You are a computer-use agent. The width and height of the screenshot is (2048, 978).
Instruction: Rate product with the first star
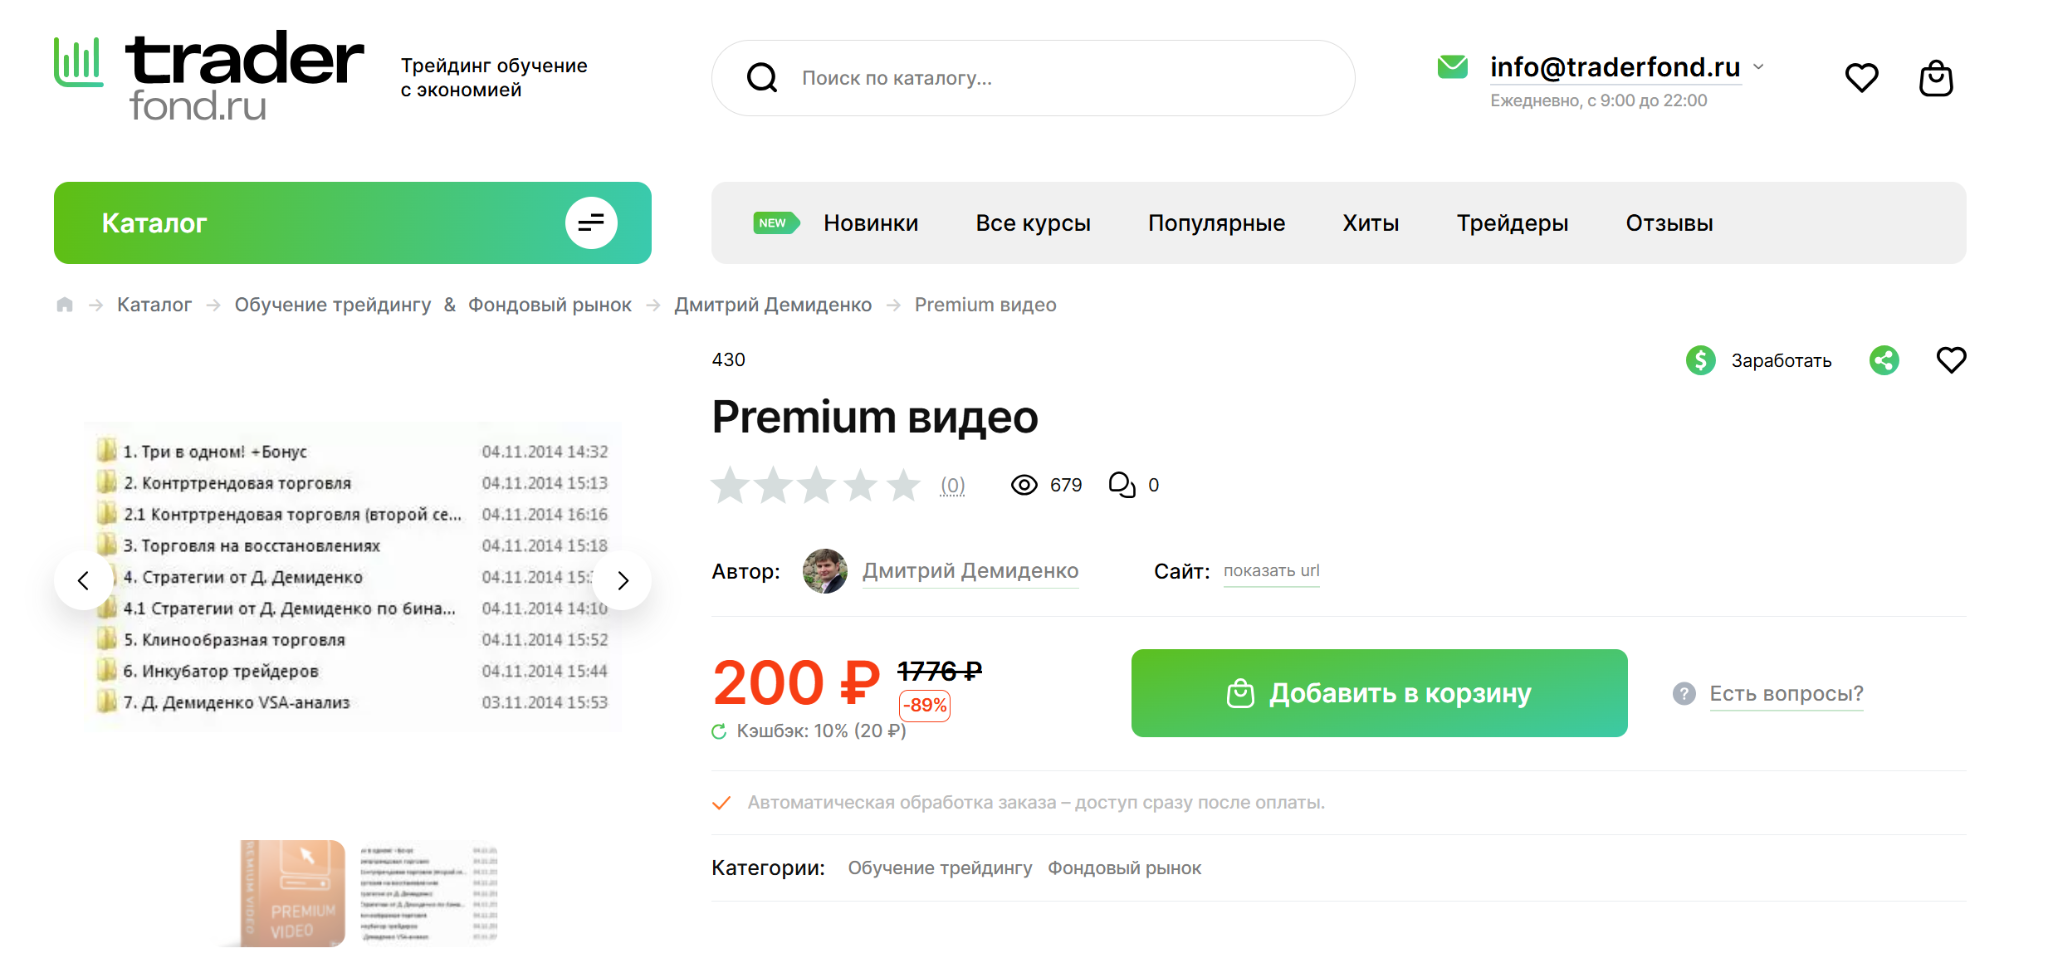[731, 485]
